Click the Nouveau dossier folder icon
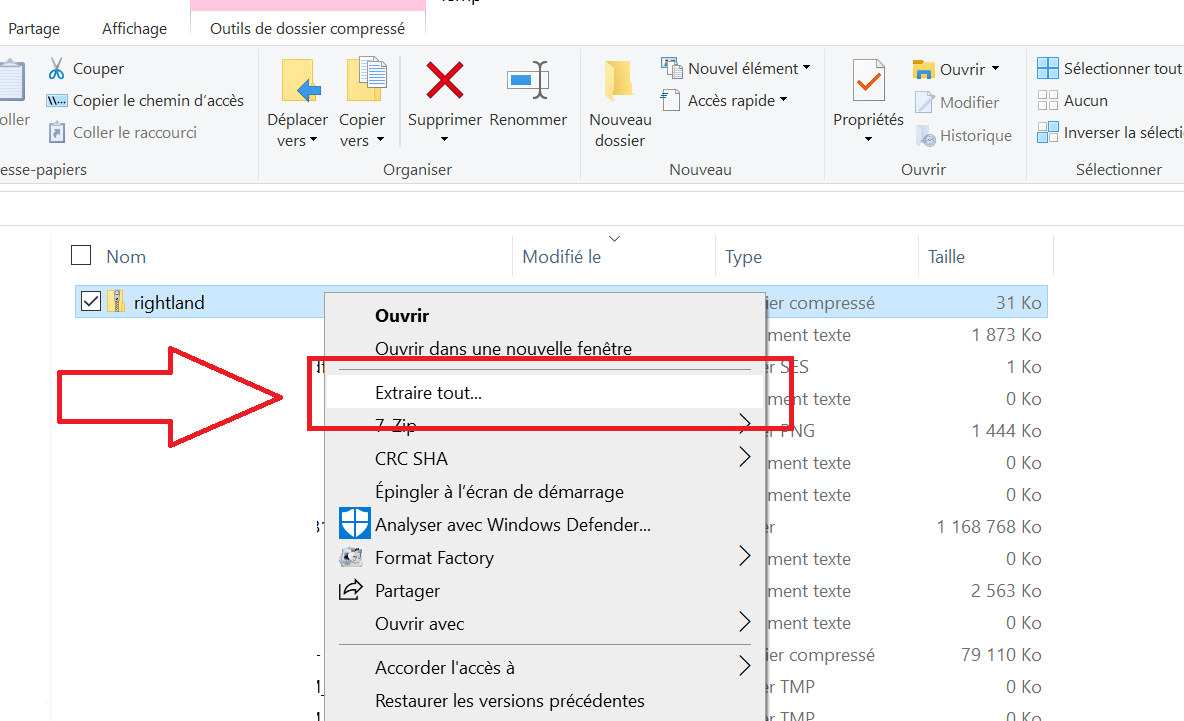This screenshot has width=1184, height=721. [619, 80]
